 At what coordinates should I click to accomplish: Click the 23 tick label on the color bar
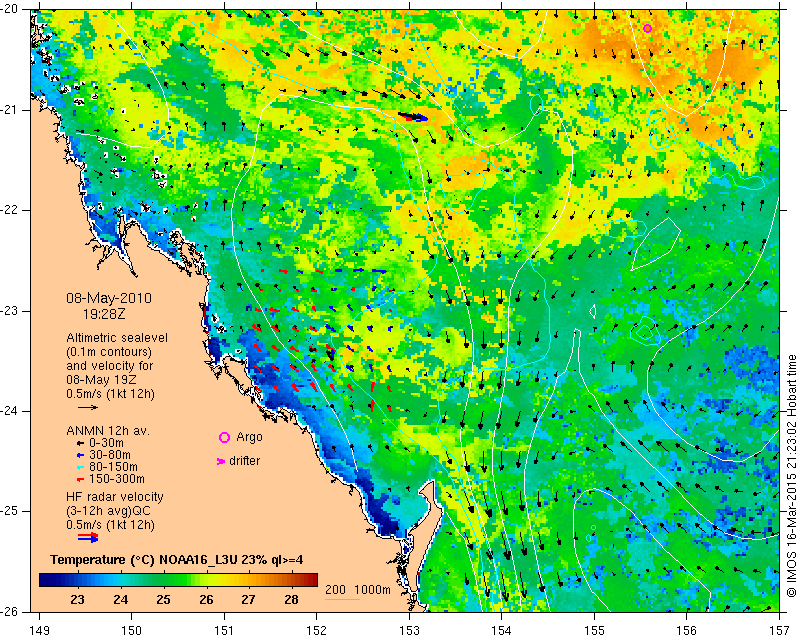pos(78,599)
